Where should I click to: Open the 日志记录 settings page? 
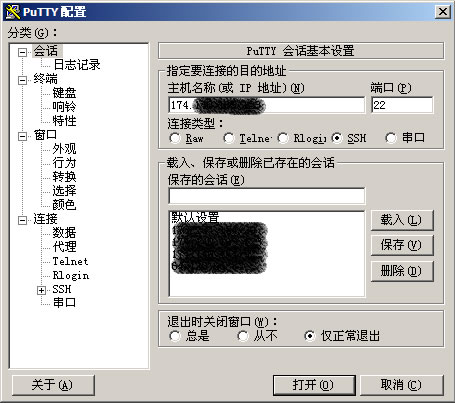(77, 65)
